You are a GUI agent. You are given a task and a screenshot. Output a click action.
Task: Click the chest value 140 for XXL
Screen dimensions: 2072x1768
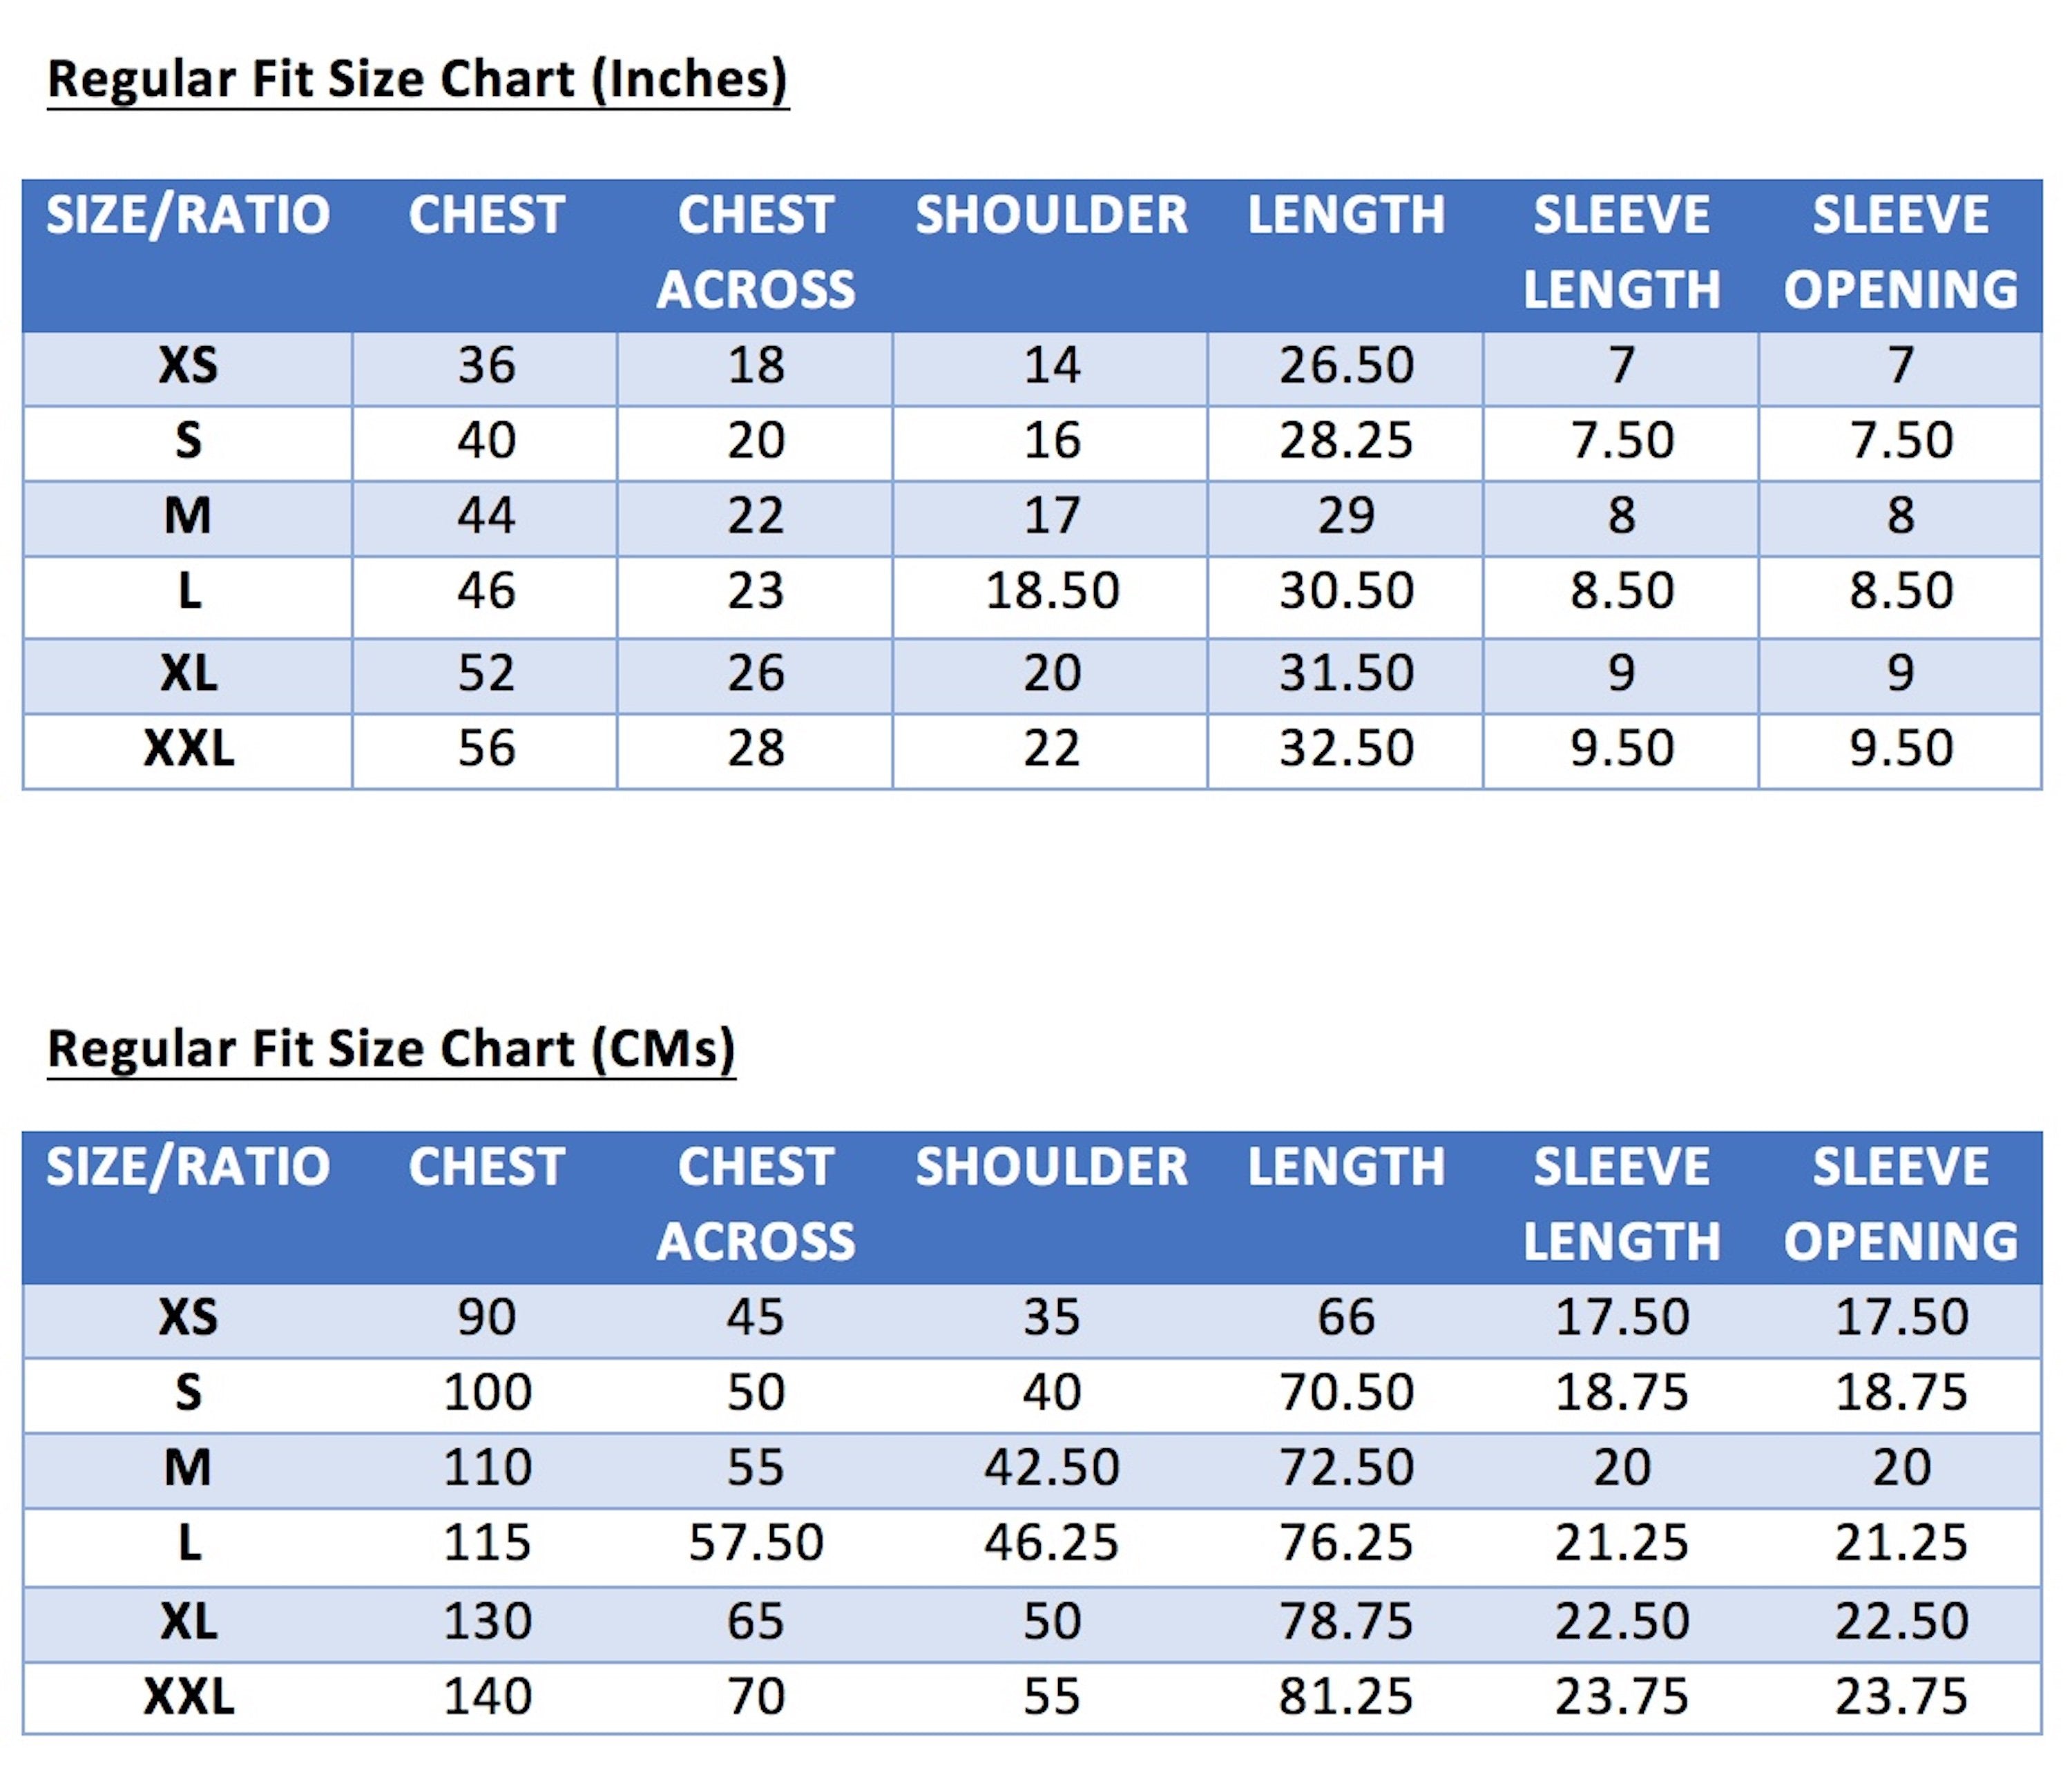tap(487, 1696)
